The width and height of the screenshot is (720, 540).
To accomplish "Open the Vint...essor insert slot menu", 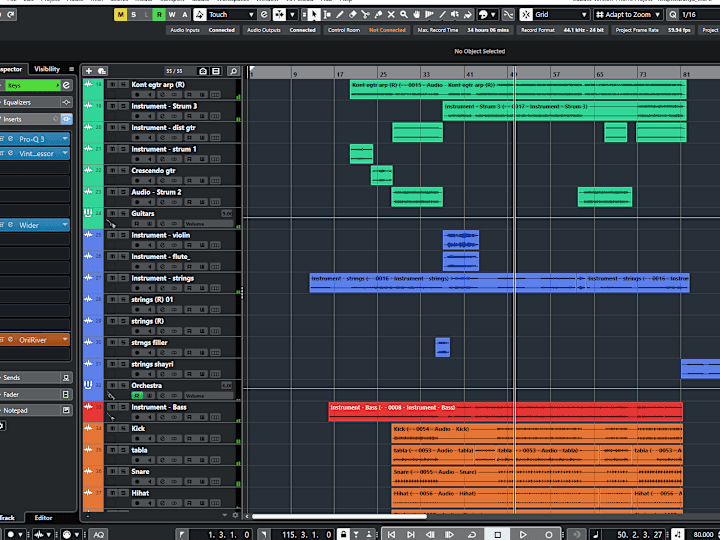I will point(65,153).
